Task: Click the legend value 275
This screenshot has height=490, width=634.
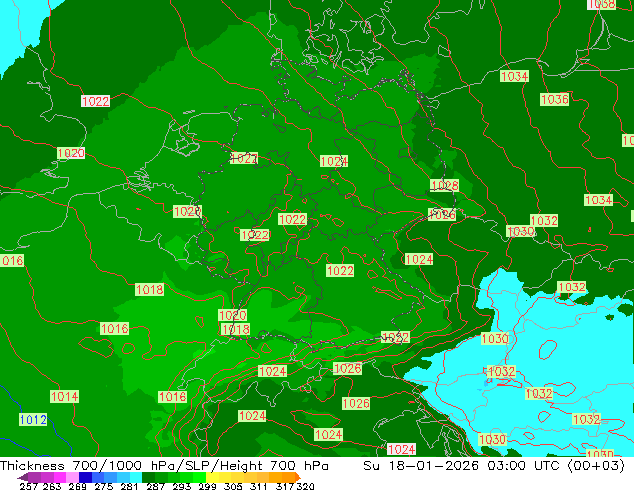Action: point(104,486)
